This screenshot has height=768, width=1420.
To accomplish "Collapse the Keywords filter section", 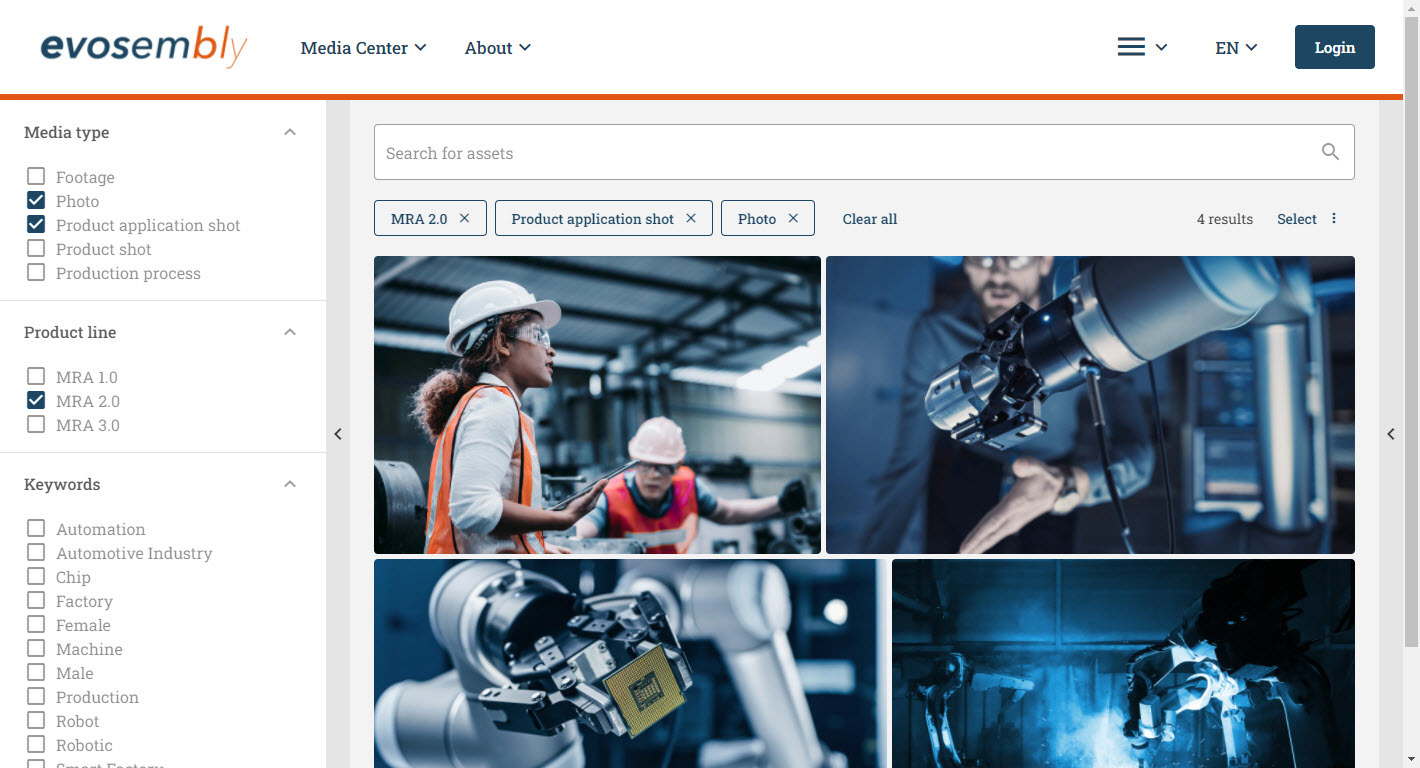I will coord(290,484).
